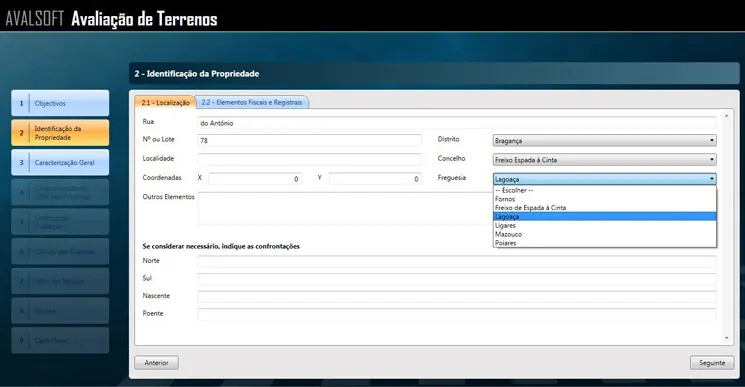745x387 pixels.
Task: Click the Norte confrontation field
Action: (x=457, y=262)
